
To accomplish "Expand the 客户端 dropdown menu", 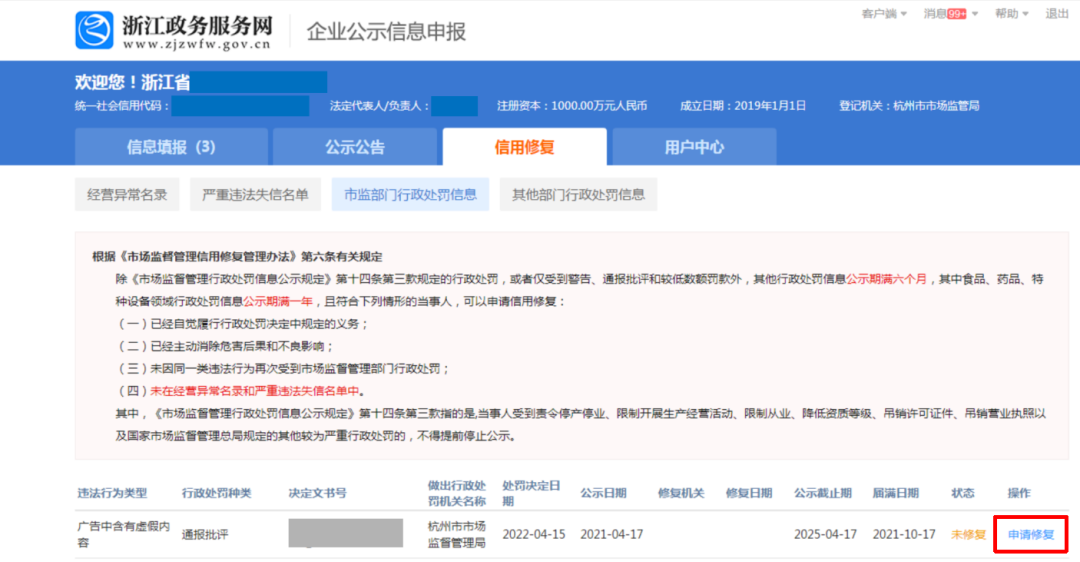I will pos(883,14).
